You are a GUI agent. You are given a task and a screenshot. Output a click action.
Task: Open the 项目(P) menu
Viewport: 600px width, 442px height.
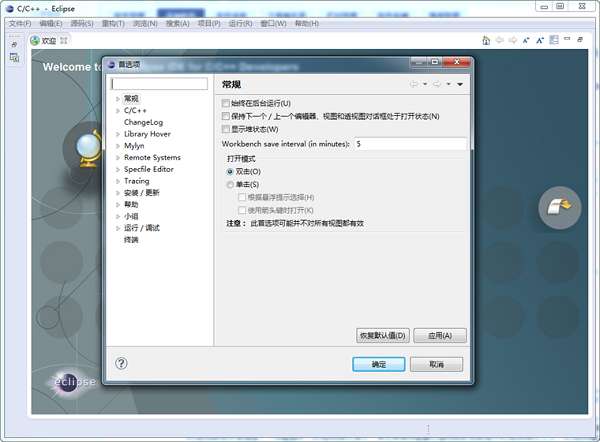[x=209, y=24]
